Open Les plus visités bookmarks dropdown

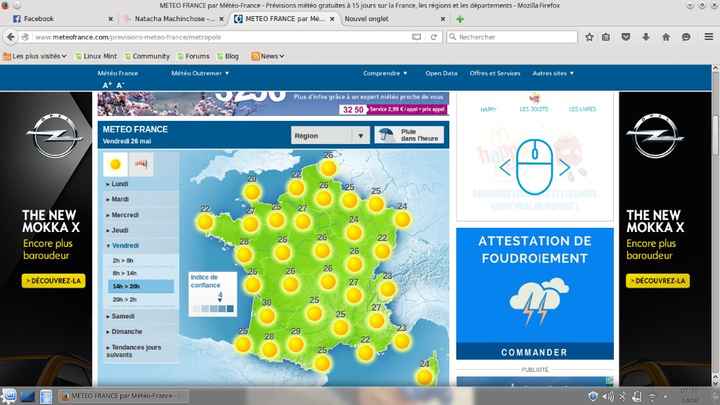pyautogui.click(x=35, y=56)
